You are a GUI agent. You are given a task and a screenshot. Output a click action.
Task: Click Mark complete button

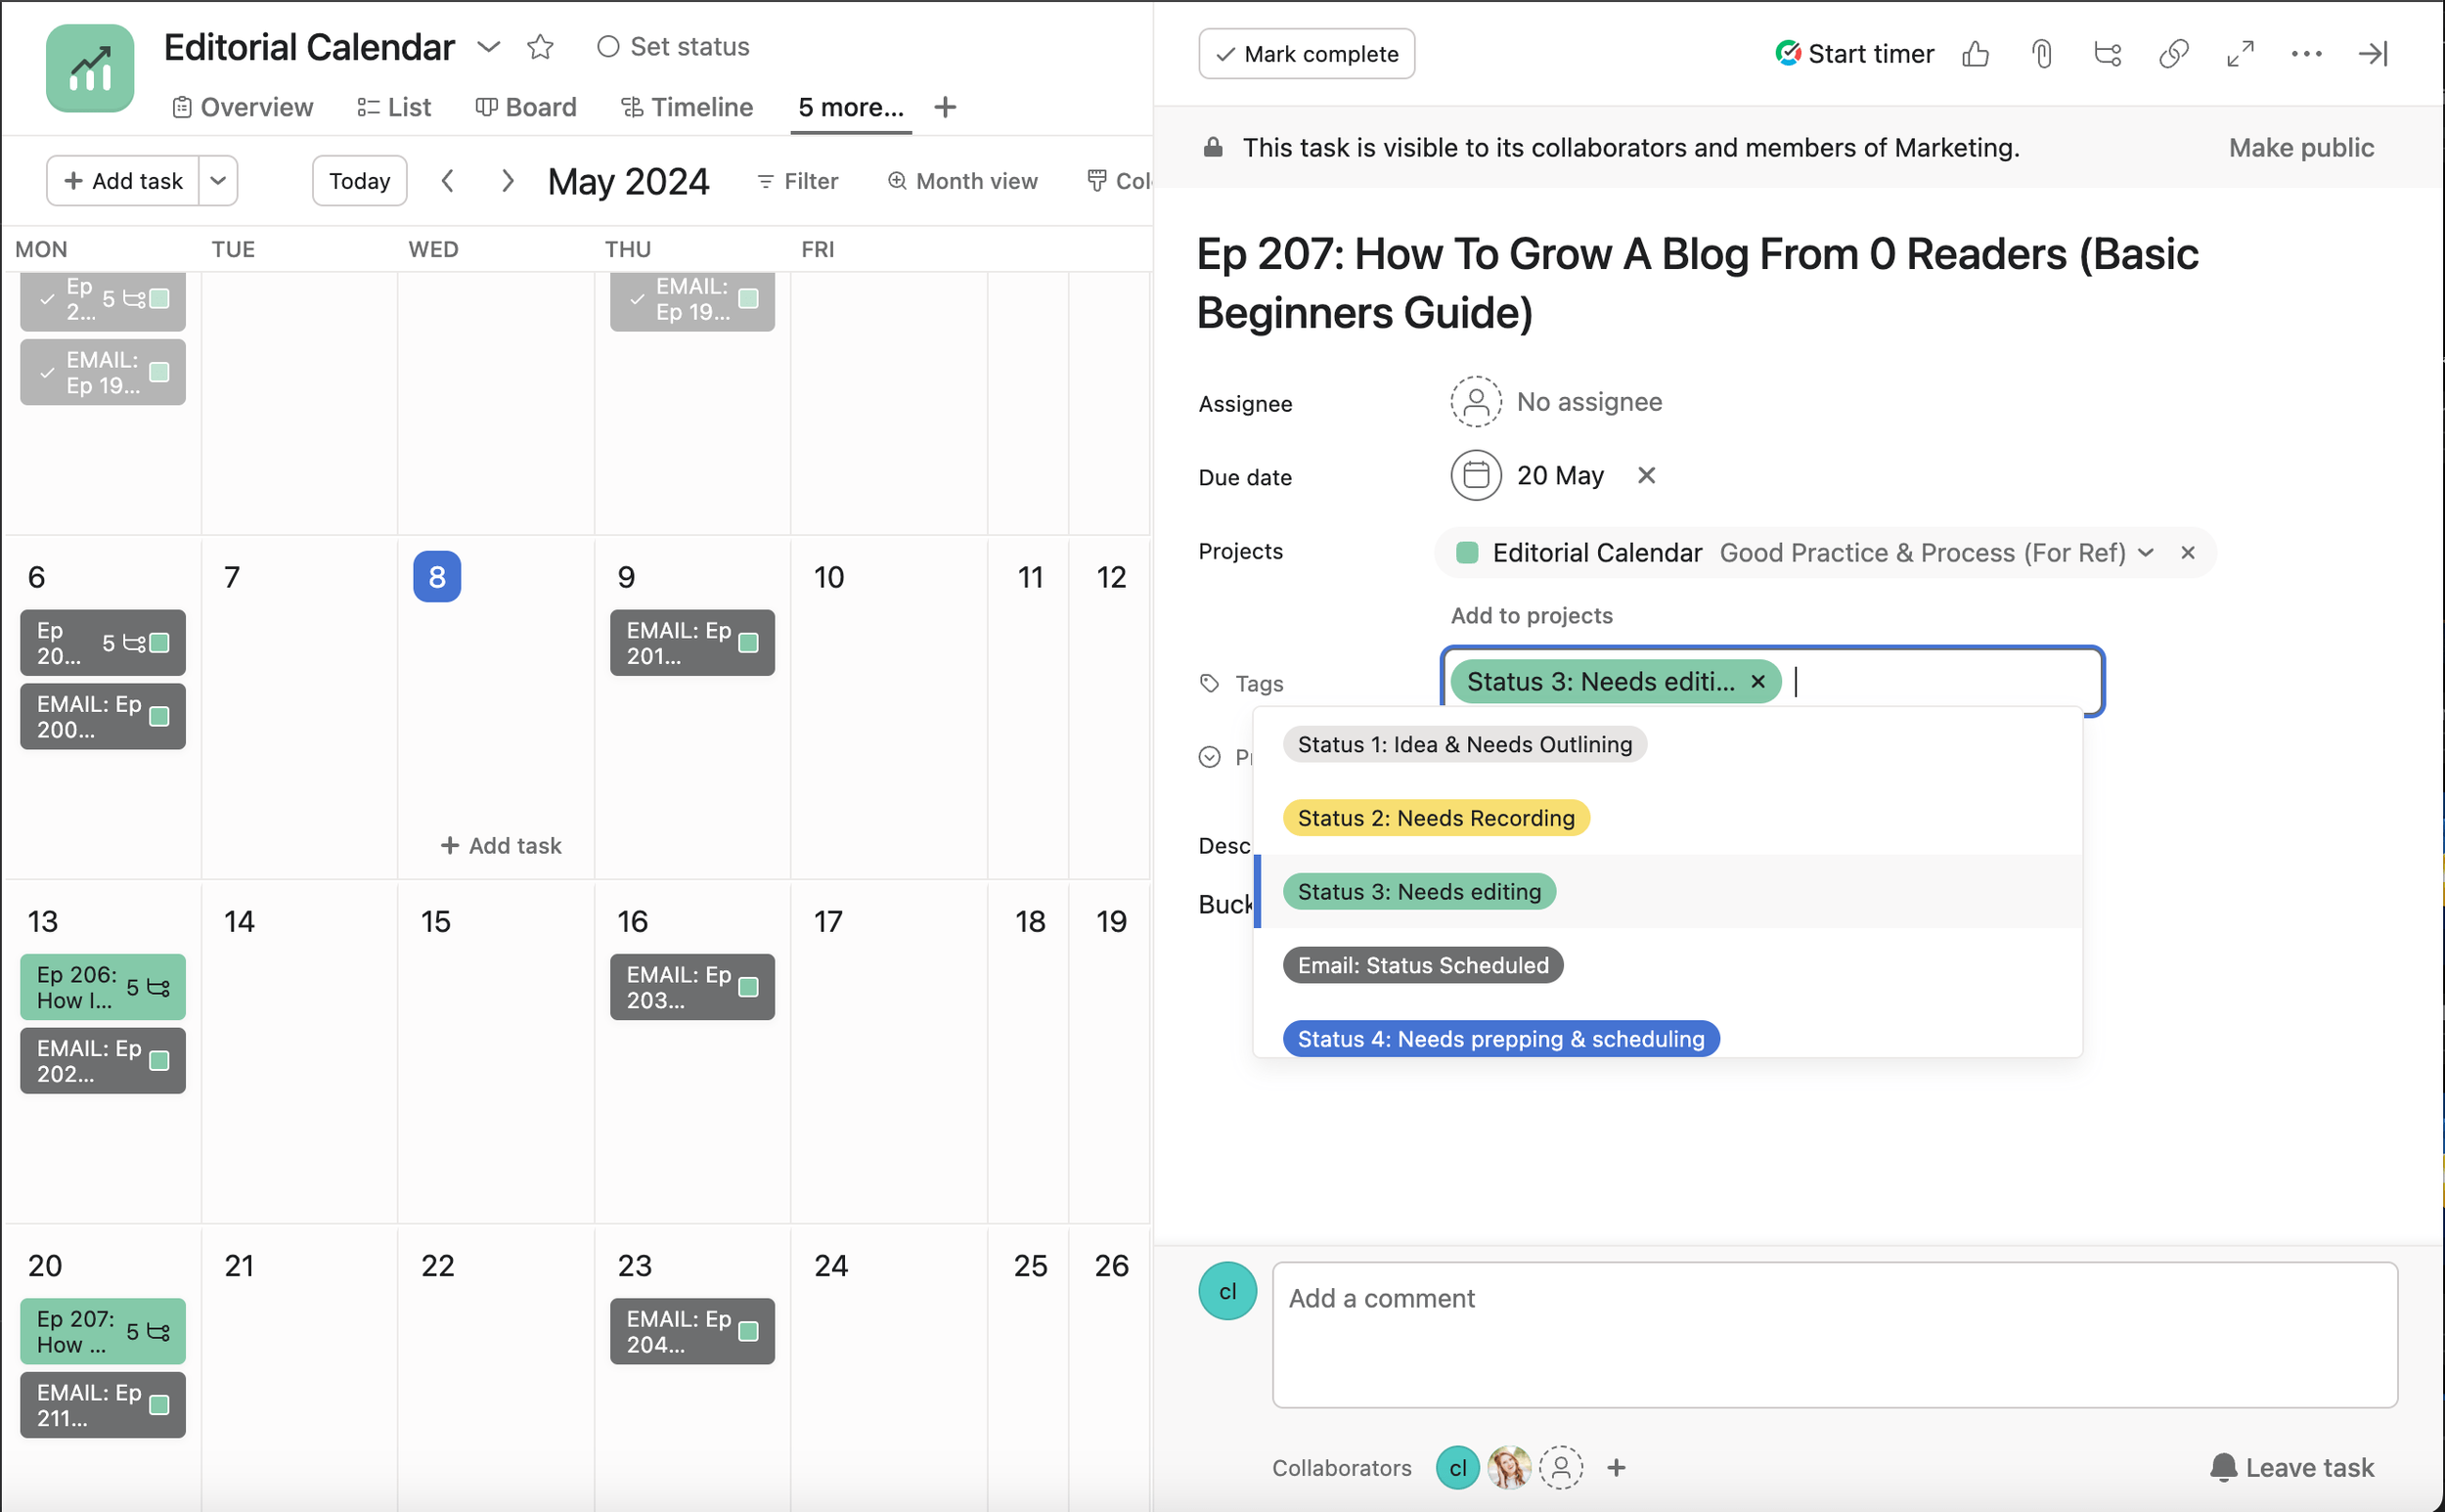pos(1306,54)
